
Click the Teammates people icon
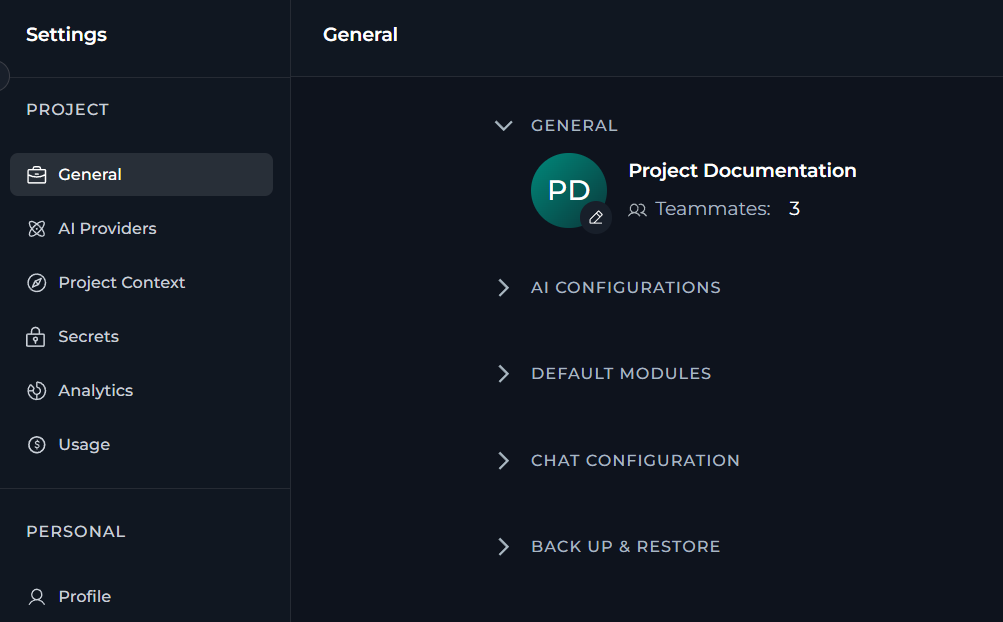pyautogui.click(x=637, y=209)
